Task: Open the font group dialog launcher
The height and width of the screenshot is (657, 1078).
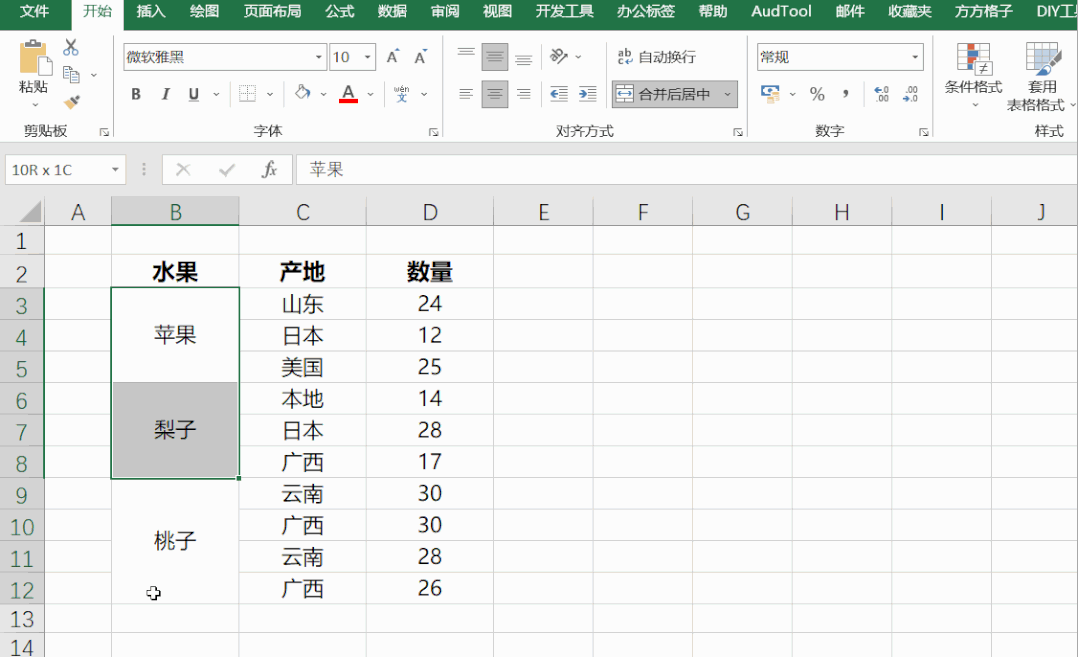Action: click(x=433, y=132)
